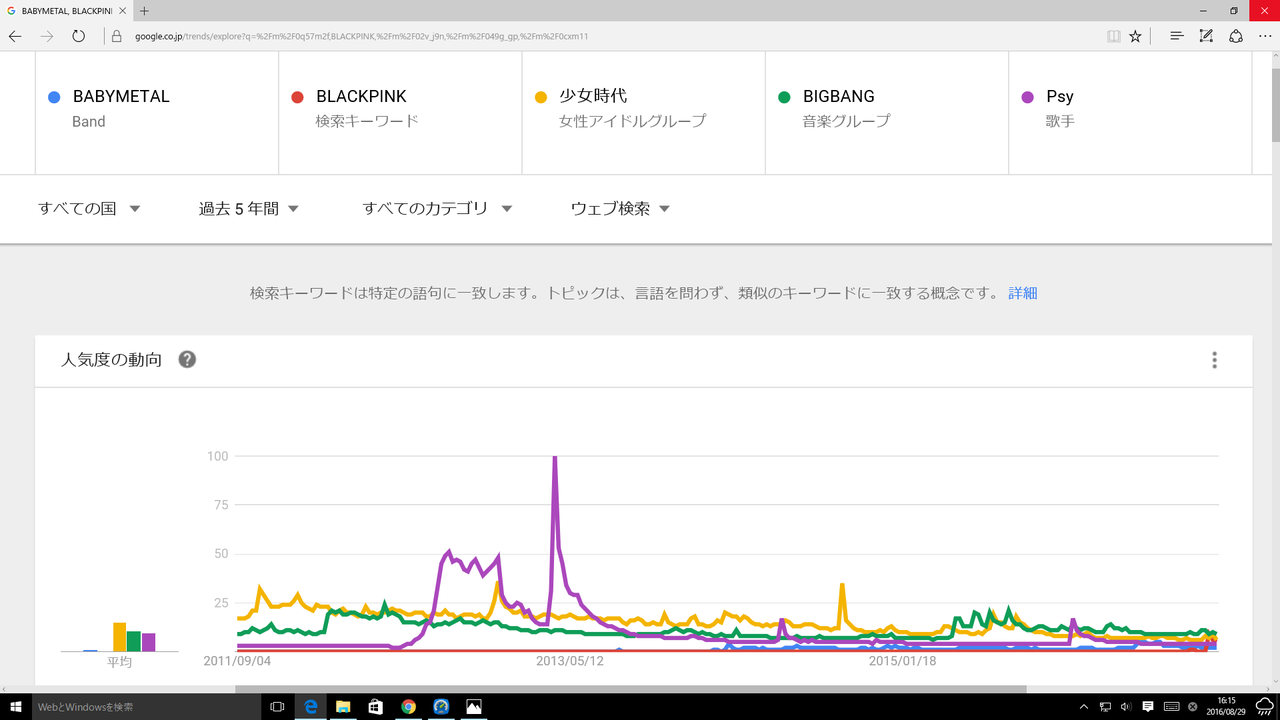Select the BABYMETAL, BLACKPINK browser tab

tap(65, 10)
